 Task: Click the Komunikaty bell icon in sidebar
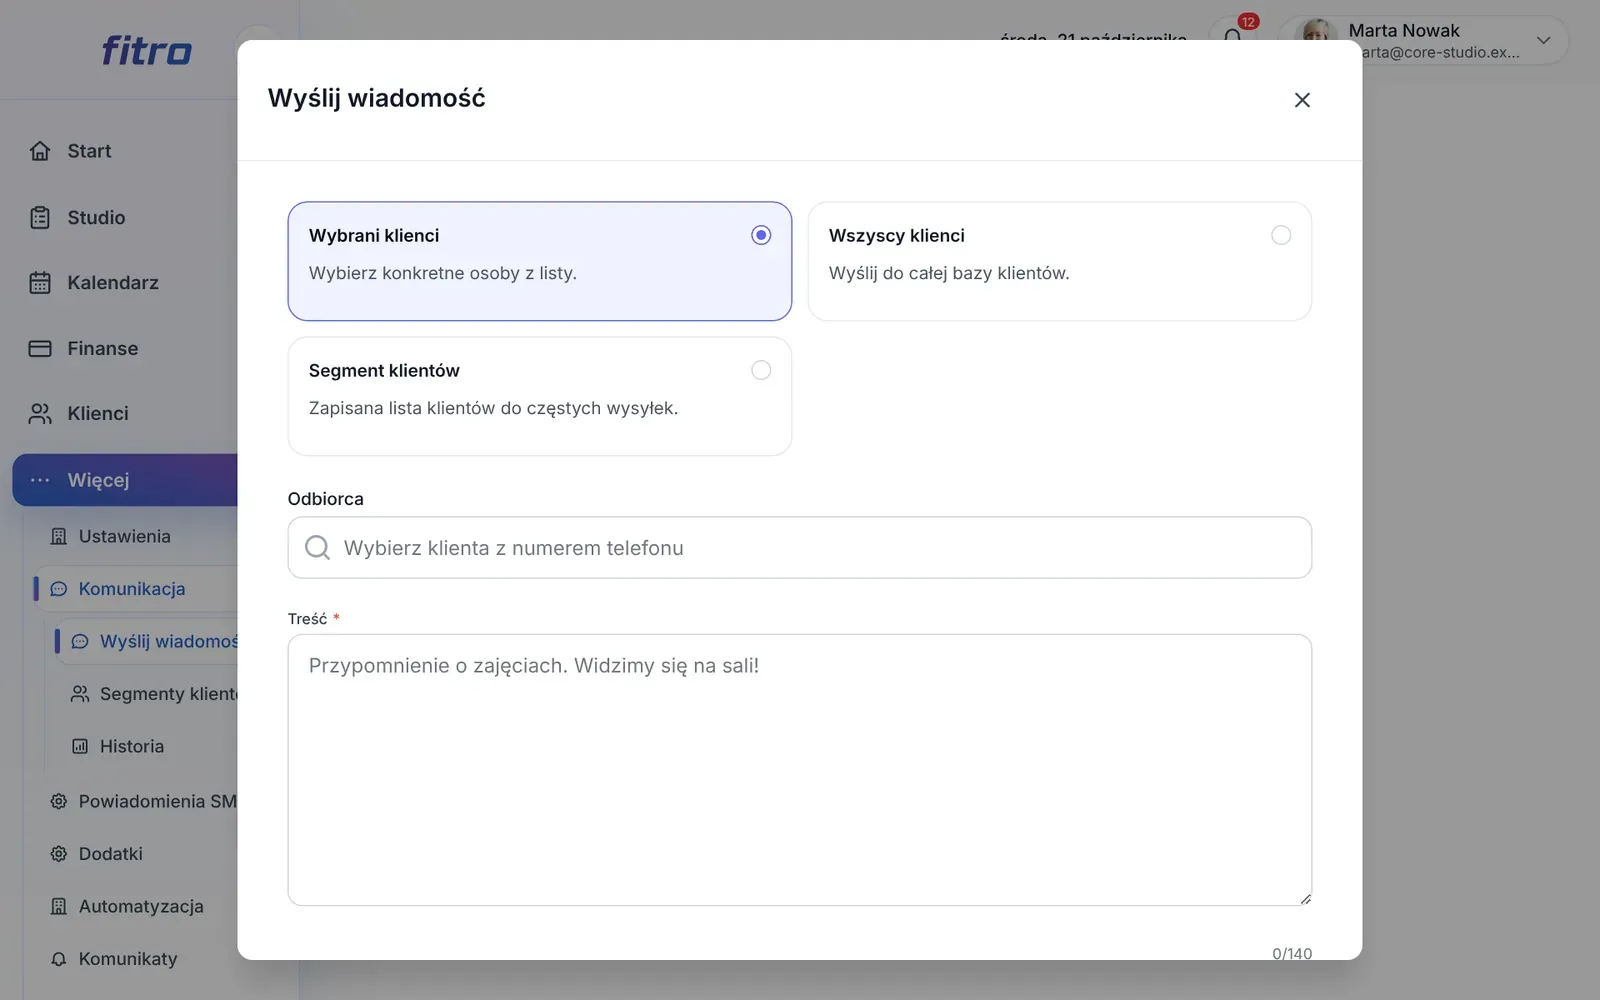pos(59,959)
